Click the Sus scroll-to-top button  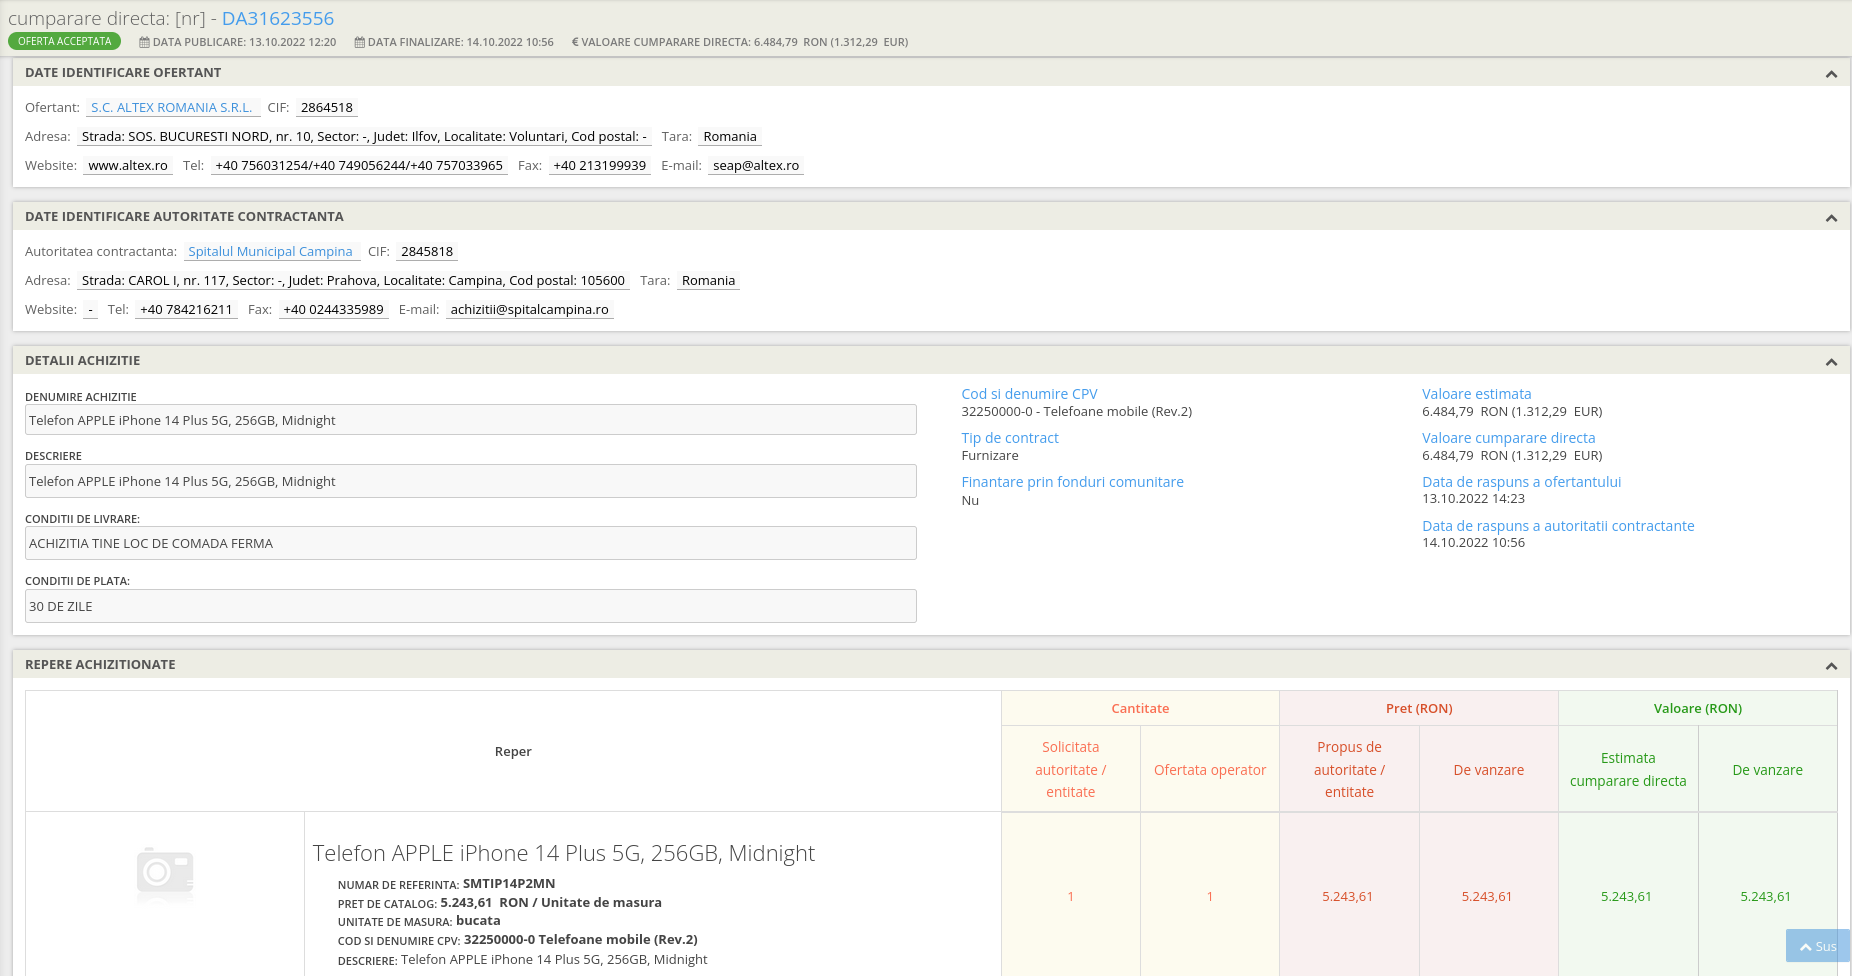pos(1817,946)
